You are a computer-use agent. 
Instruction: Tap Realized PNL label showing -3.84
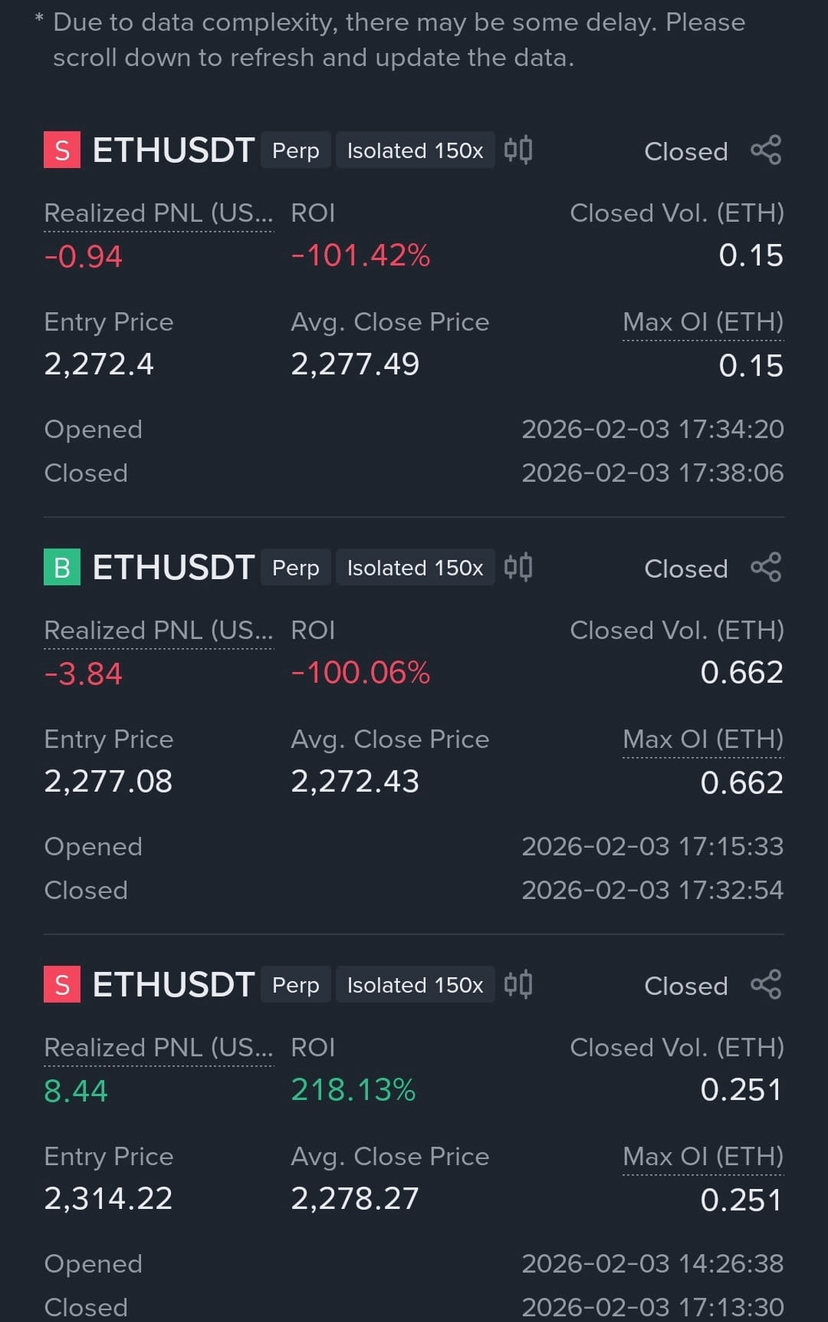pos(158,630)
